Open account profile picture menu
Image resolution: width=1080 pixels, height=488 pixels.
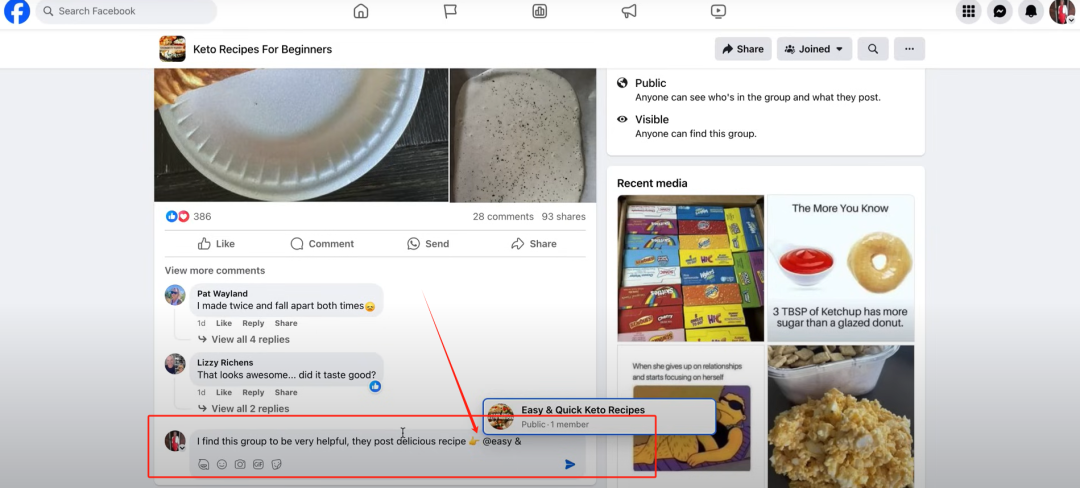pyautogui.click(x=1062, y=12)
